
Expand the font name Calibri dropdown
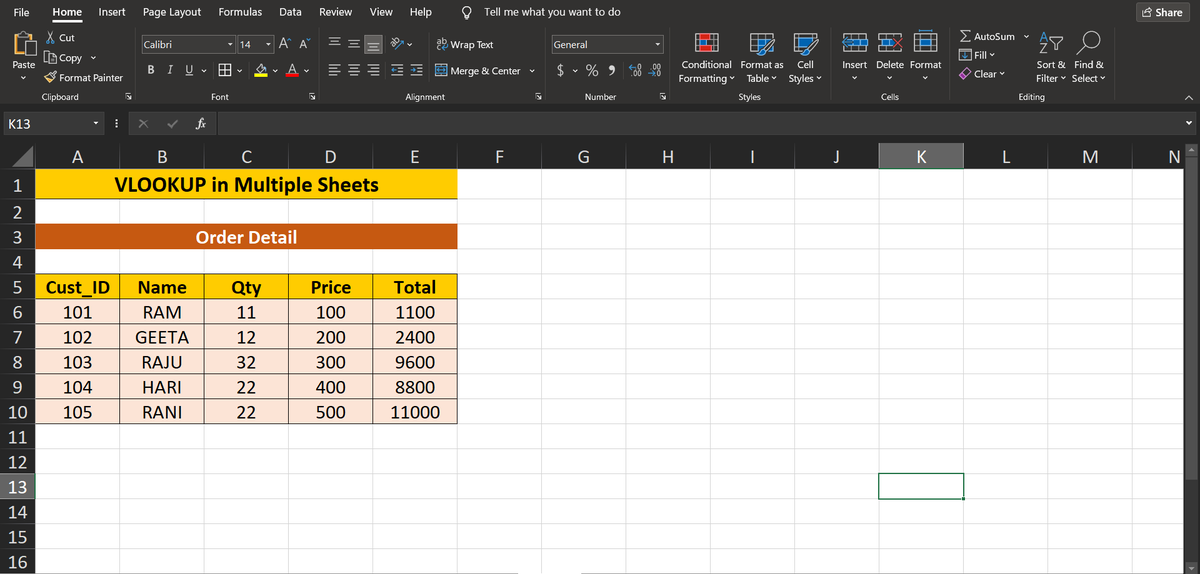tap(231, 45)
